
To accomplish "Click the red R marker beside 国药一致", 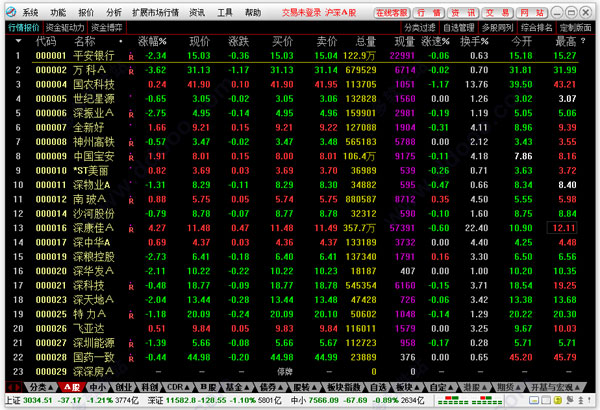I will click(131, 358).
